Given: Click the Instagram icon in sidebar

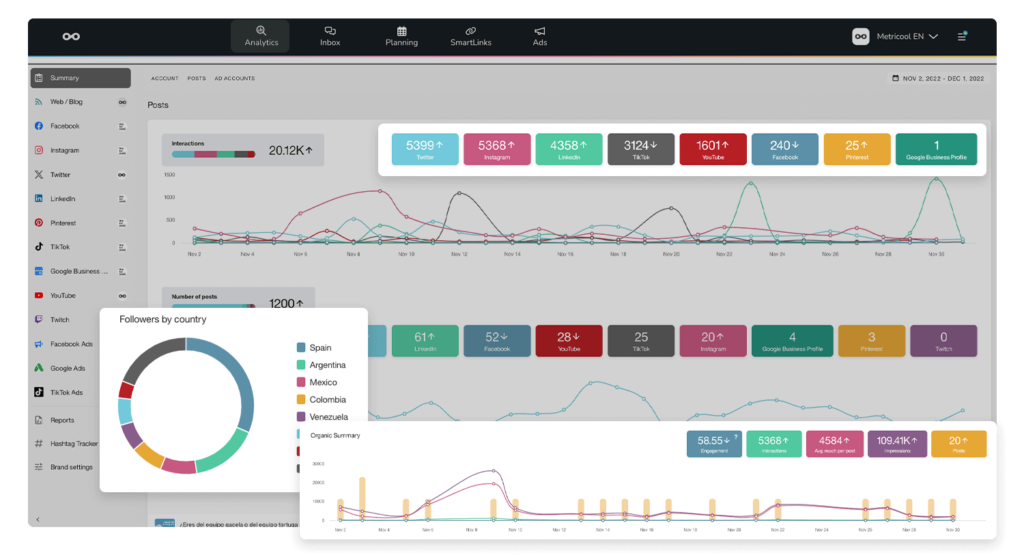Looking at the screenshot, I should 39,150.
